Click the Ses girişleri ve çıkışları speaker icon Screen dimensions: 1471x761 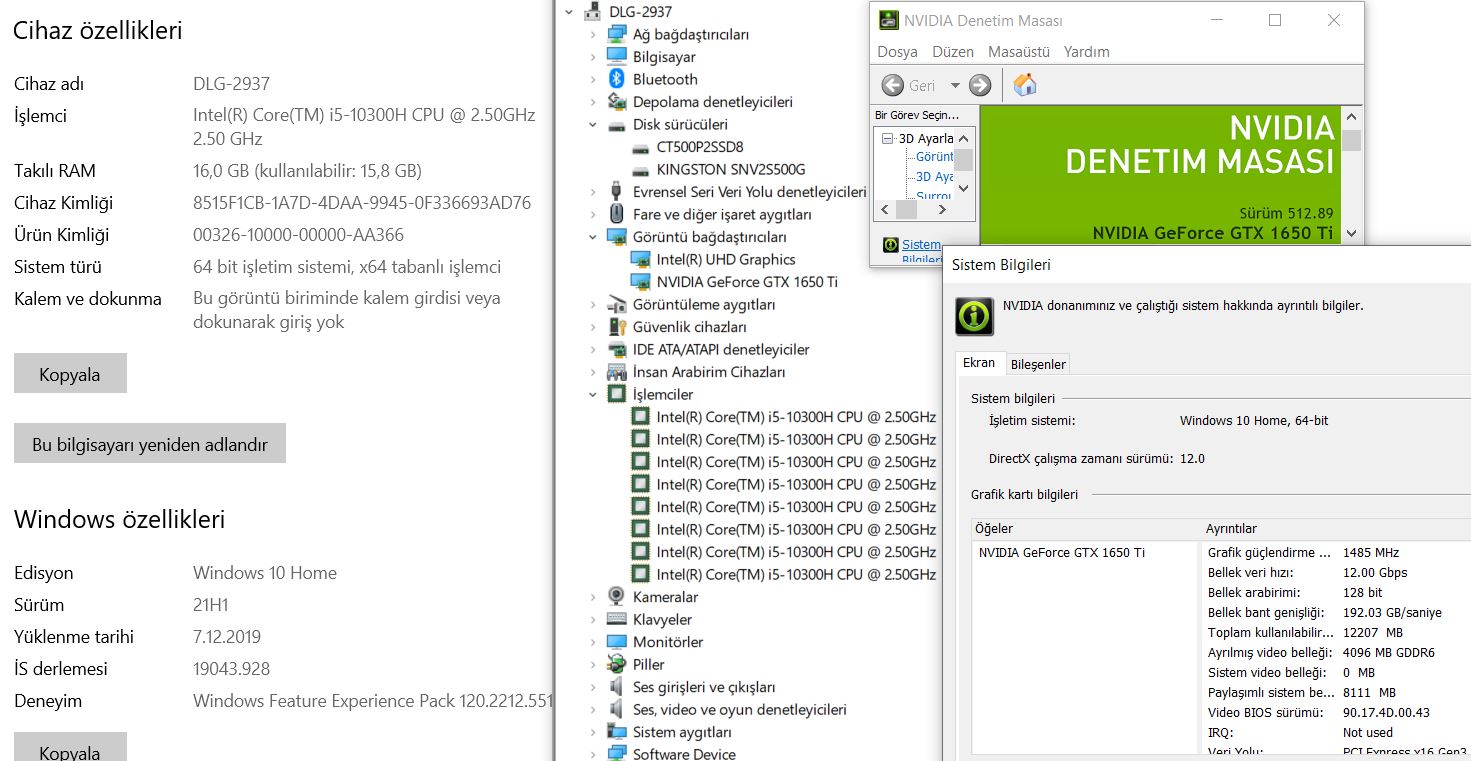click(x=617, y=687)
